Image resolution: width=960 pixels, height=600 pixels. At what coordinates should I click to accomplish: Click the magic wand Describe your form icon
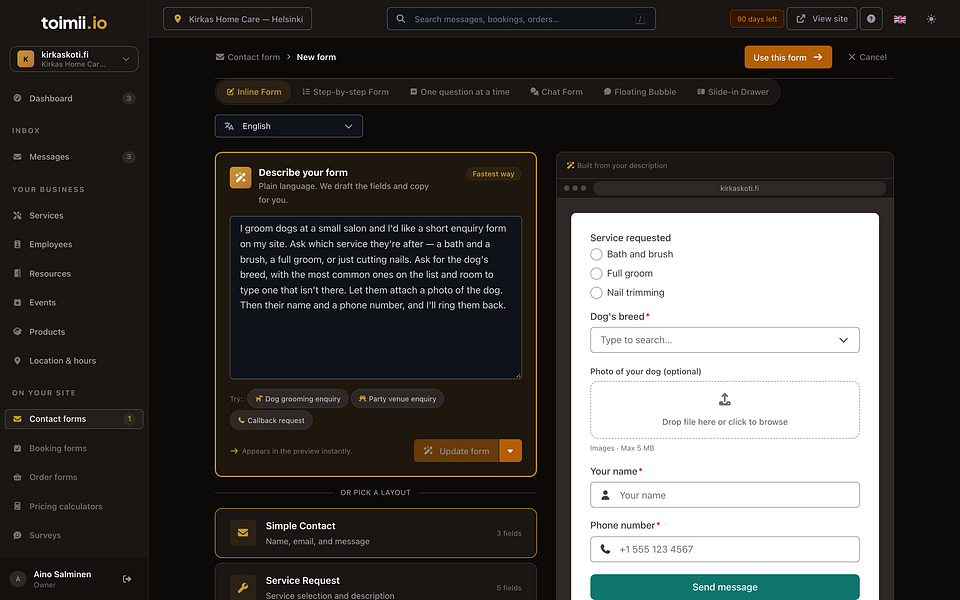pyautogui.click(x=240, y=178)
